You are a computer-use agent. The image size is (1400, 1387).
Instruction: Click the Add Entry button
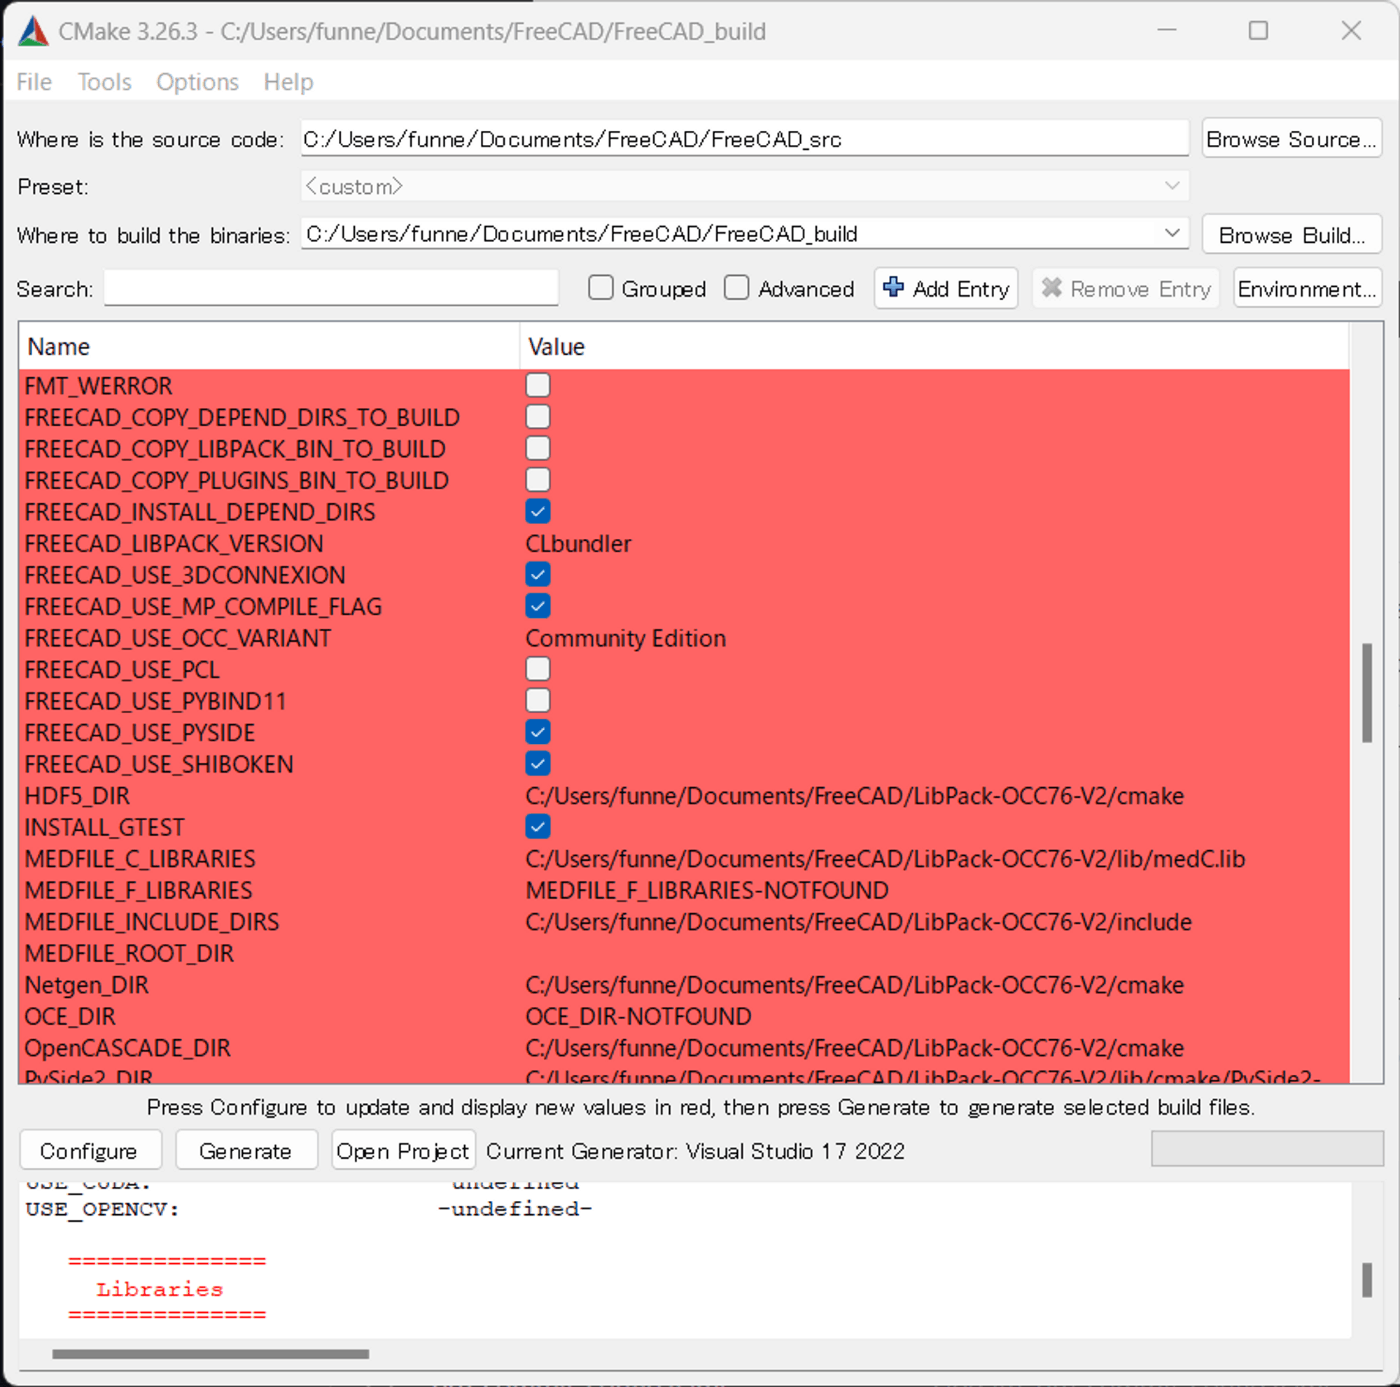coord(946,288)
